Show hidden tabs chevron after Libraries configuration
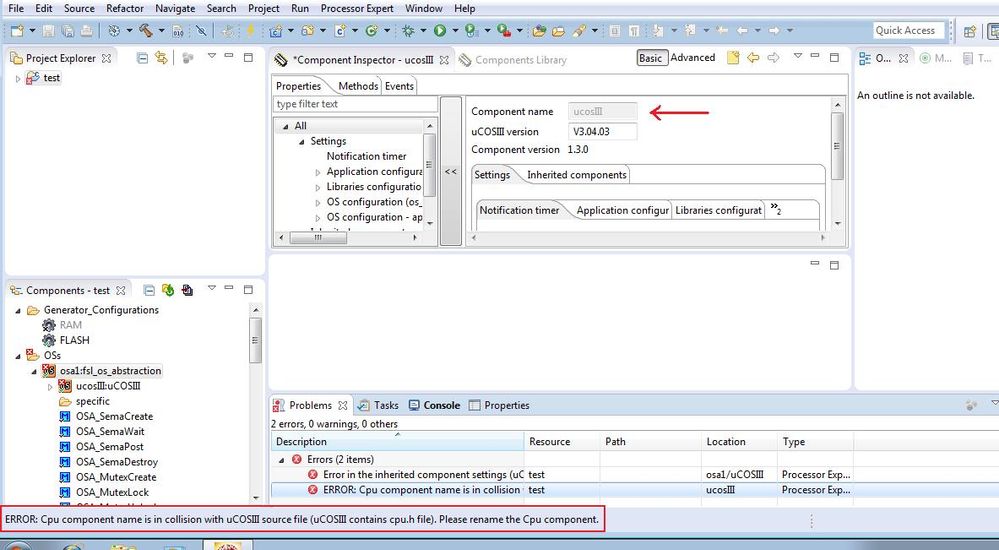Image resolution: width=999 pixels, height=550 pixels. pos(775,208)
